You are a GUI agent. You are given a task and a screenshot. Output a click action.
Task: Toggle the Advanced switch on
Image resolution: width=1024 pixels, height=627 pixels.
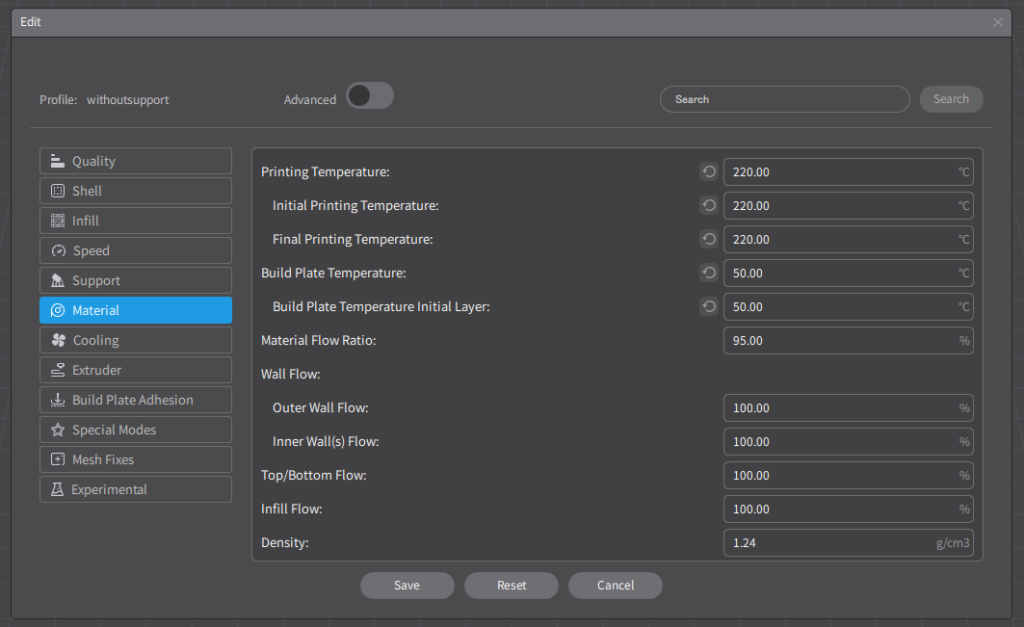pyautogui.click(x=369, y=96)
